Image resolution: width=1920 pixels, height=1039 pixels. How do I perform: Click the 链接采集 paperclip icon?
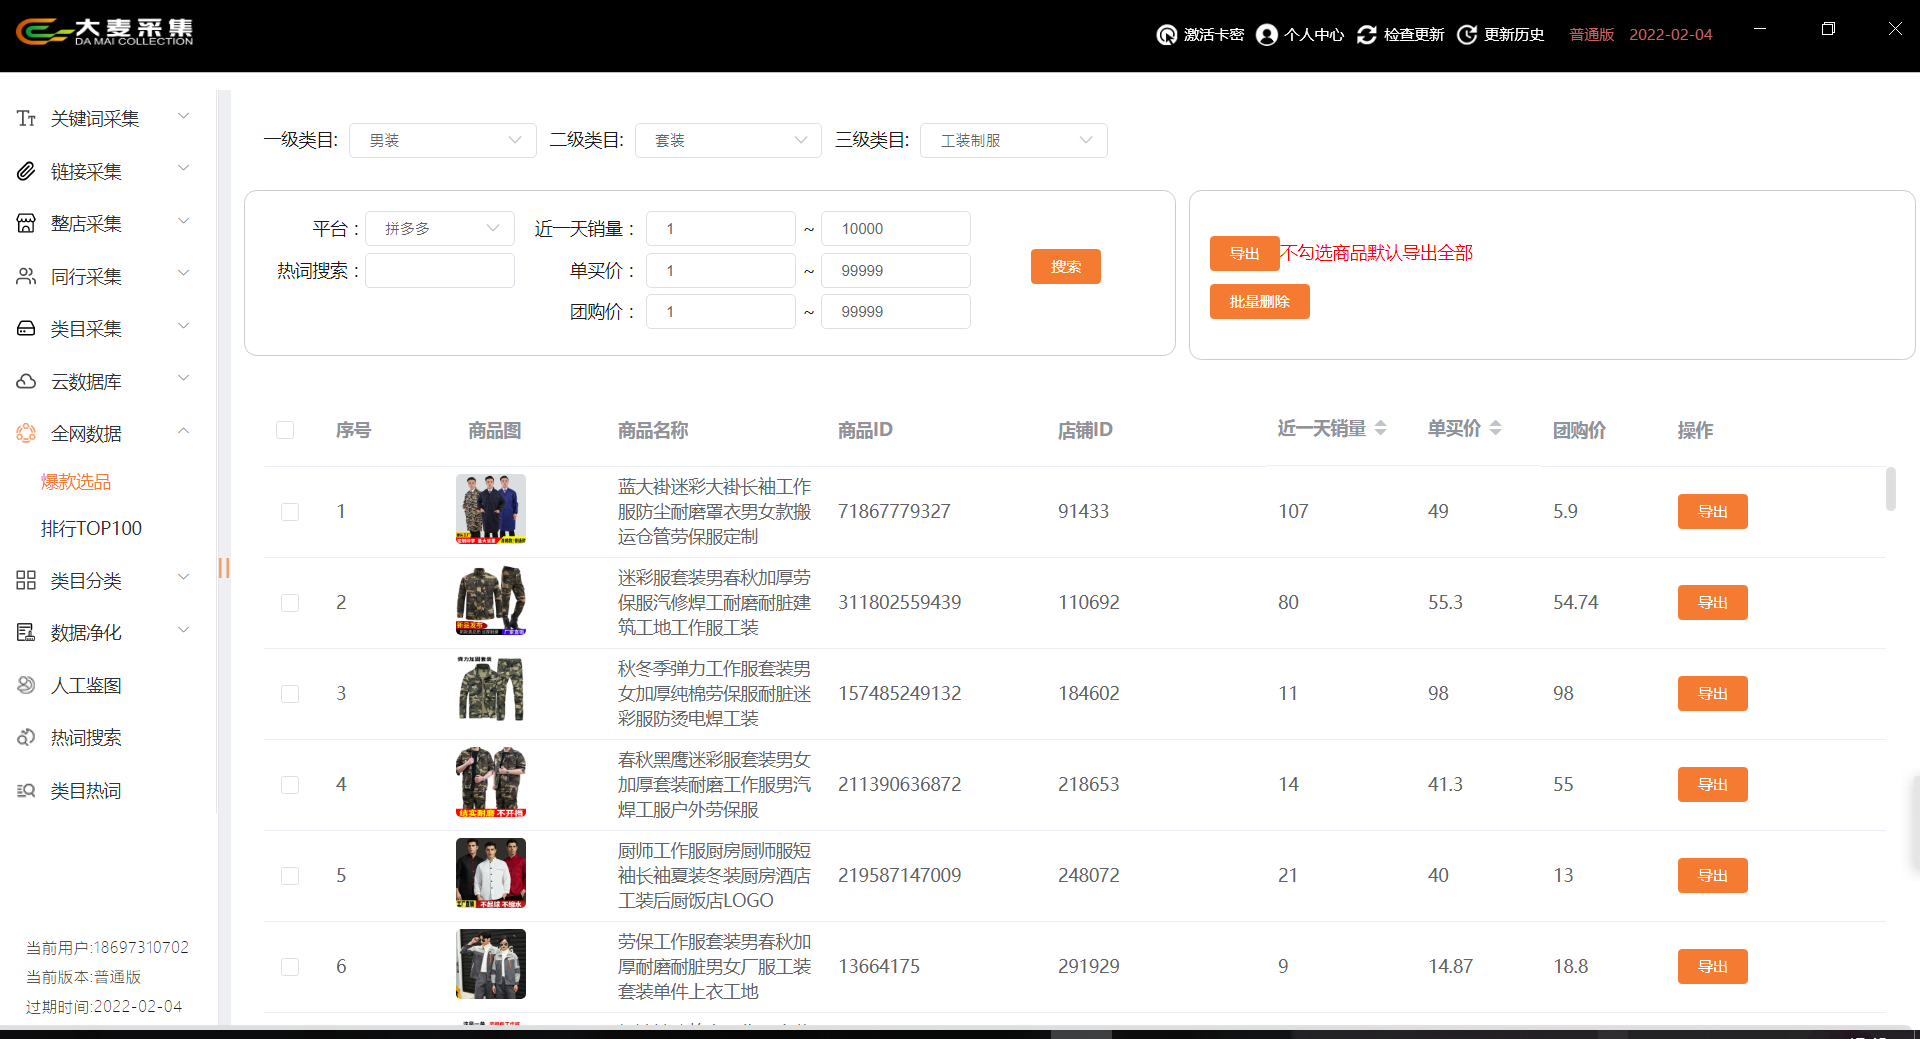26,172
